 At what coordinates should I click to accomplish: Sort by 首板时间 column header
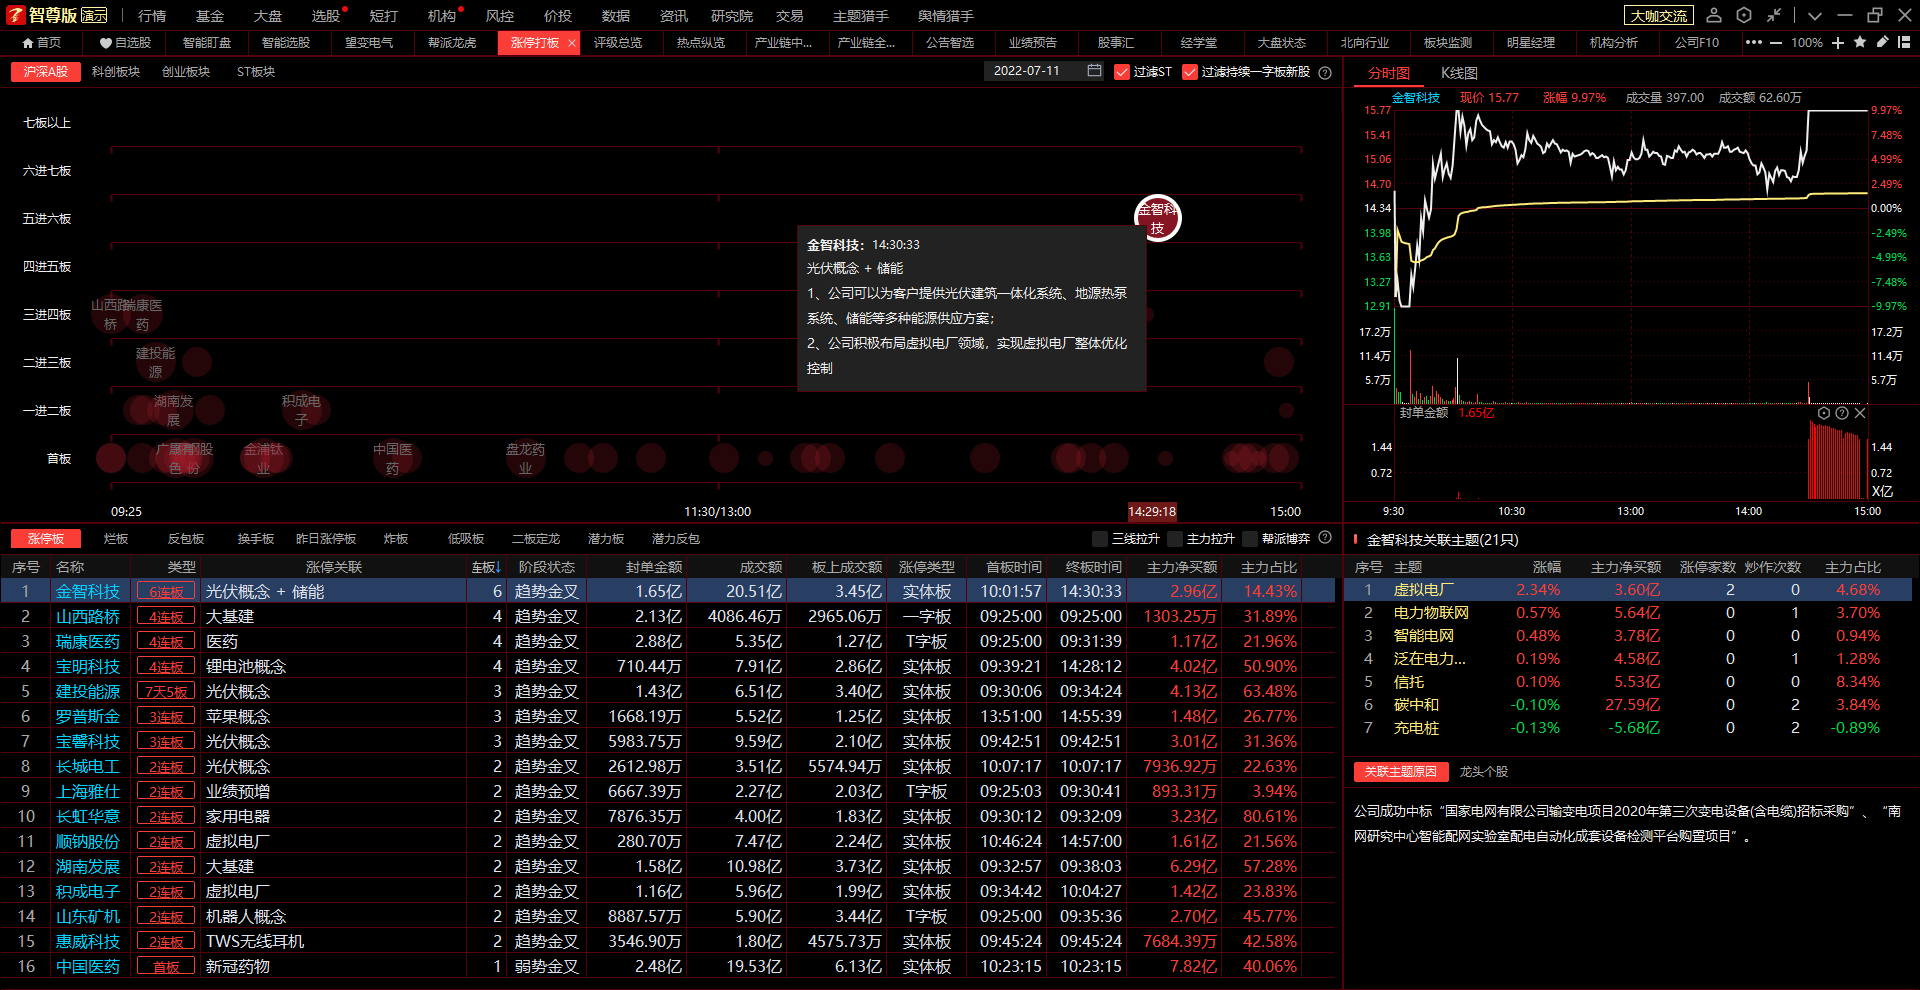click(x=1013, y=567)
